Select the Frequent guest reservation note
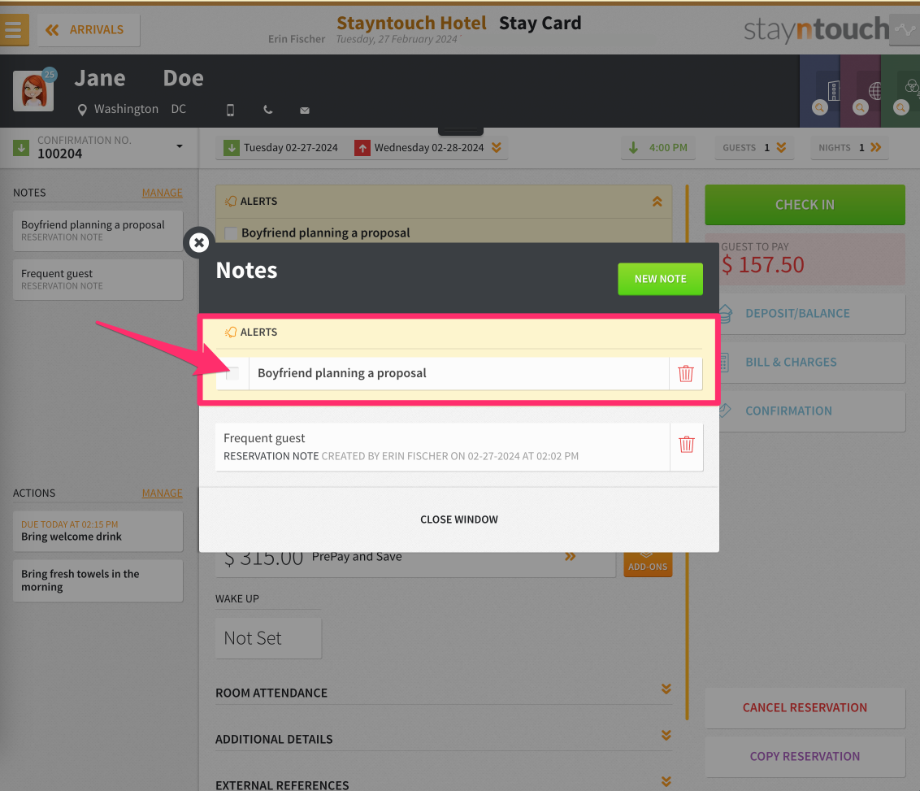The width and height of the screenshot is (920, 791). (x=442, y=447)
